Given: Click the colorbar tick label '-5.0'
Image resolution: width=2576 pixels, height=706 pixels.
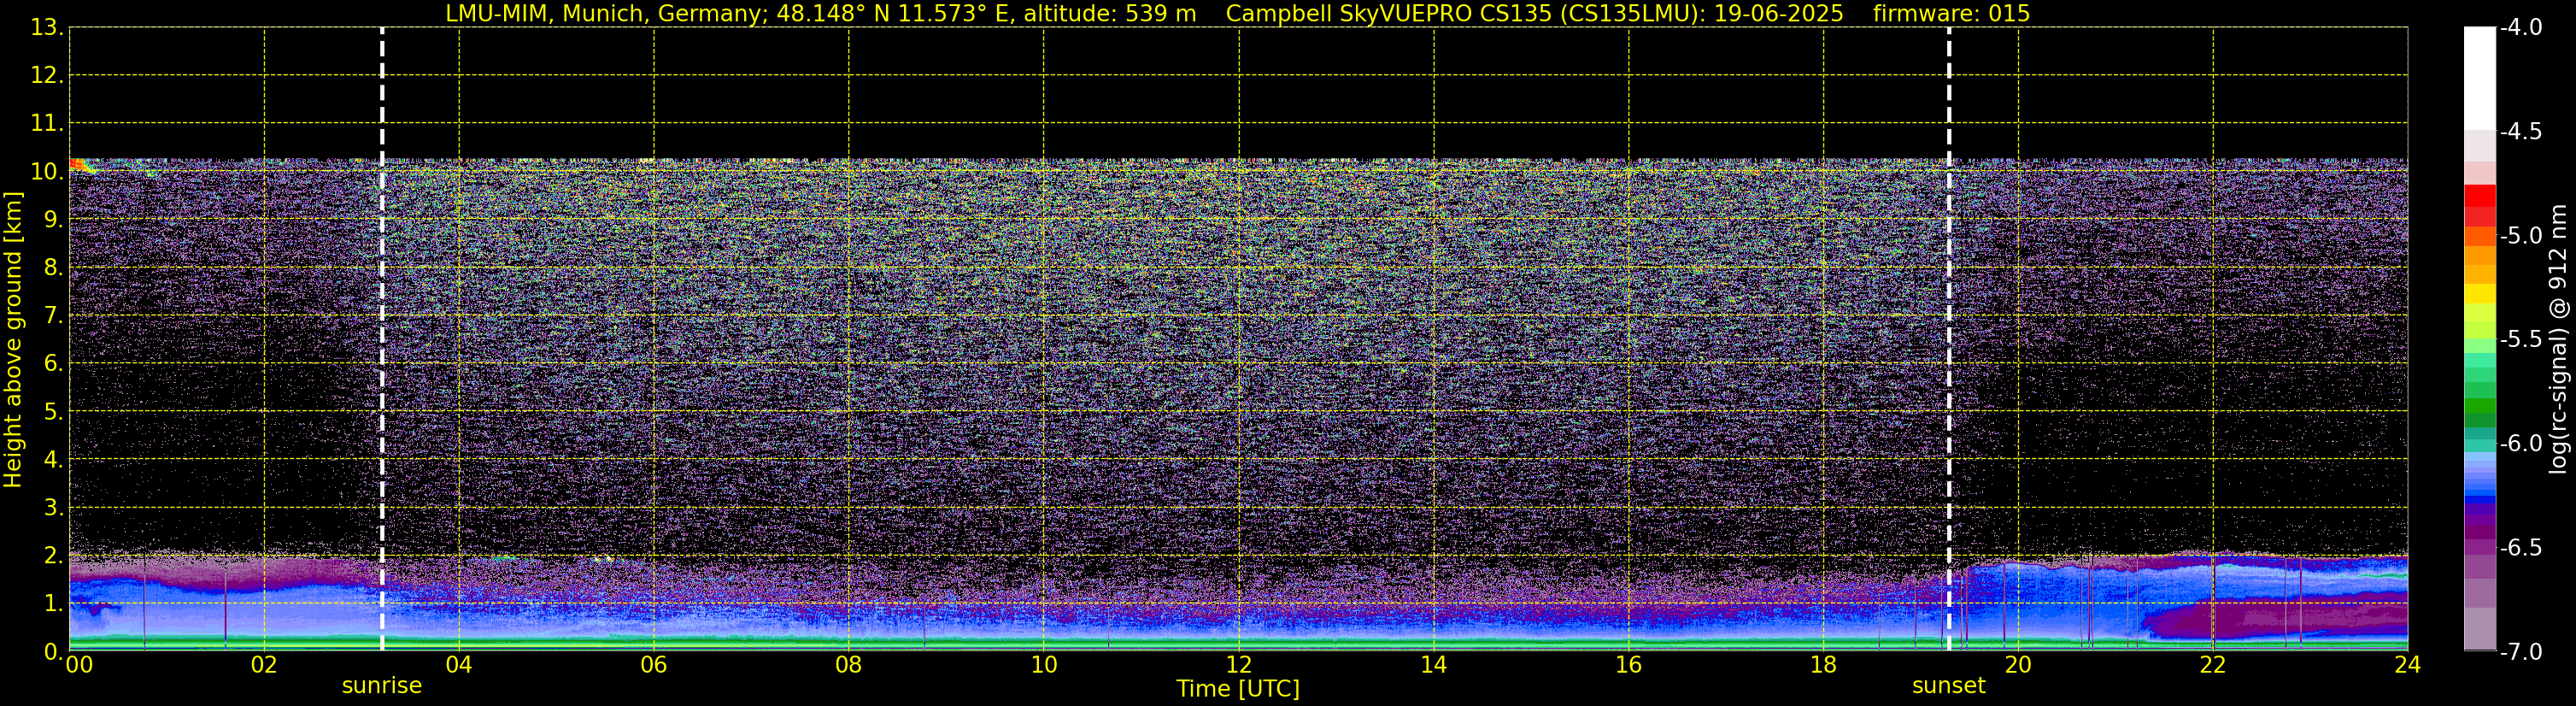Looking at the screenshot, I should [x=2520, y=236].
